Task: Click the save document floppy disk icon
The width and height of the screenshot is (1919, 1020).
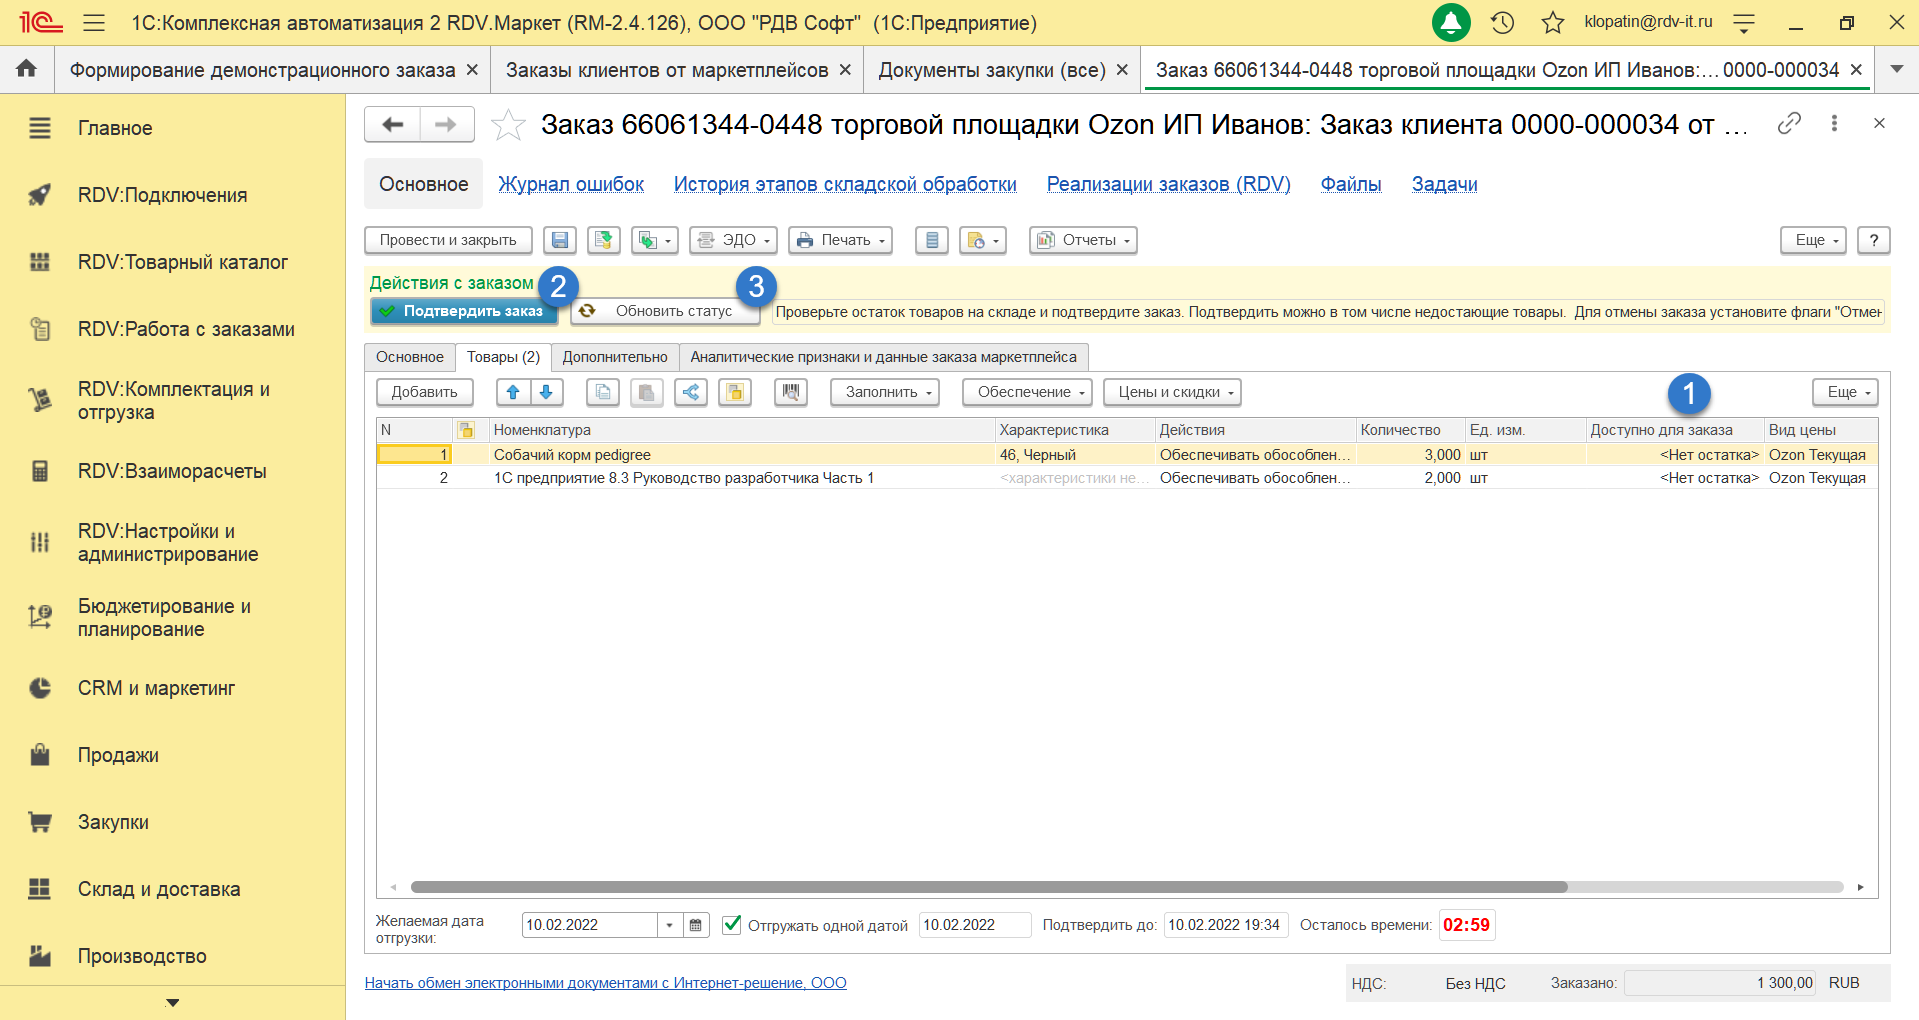Action: [x=560, y=240]
